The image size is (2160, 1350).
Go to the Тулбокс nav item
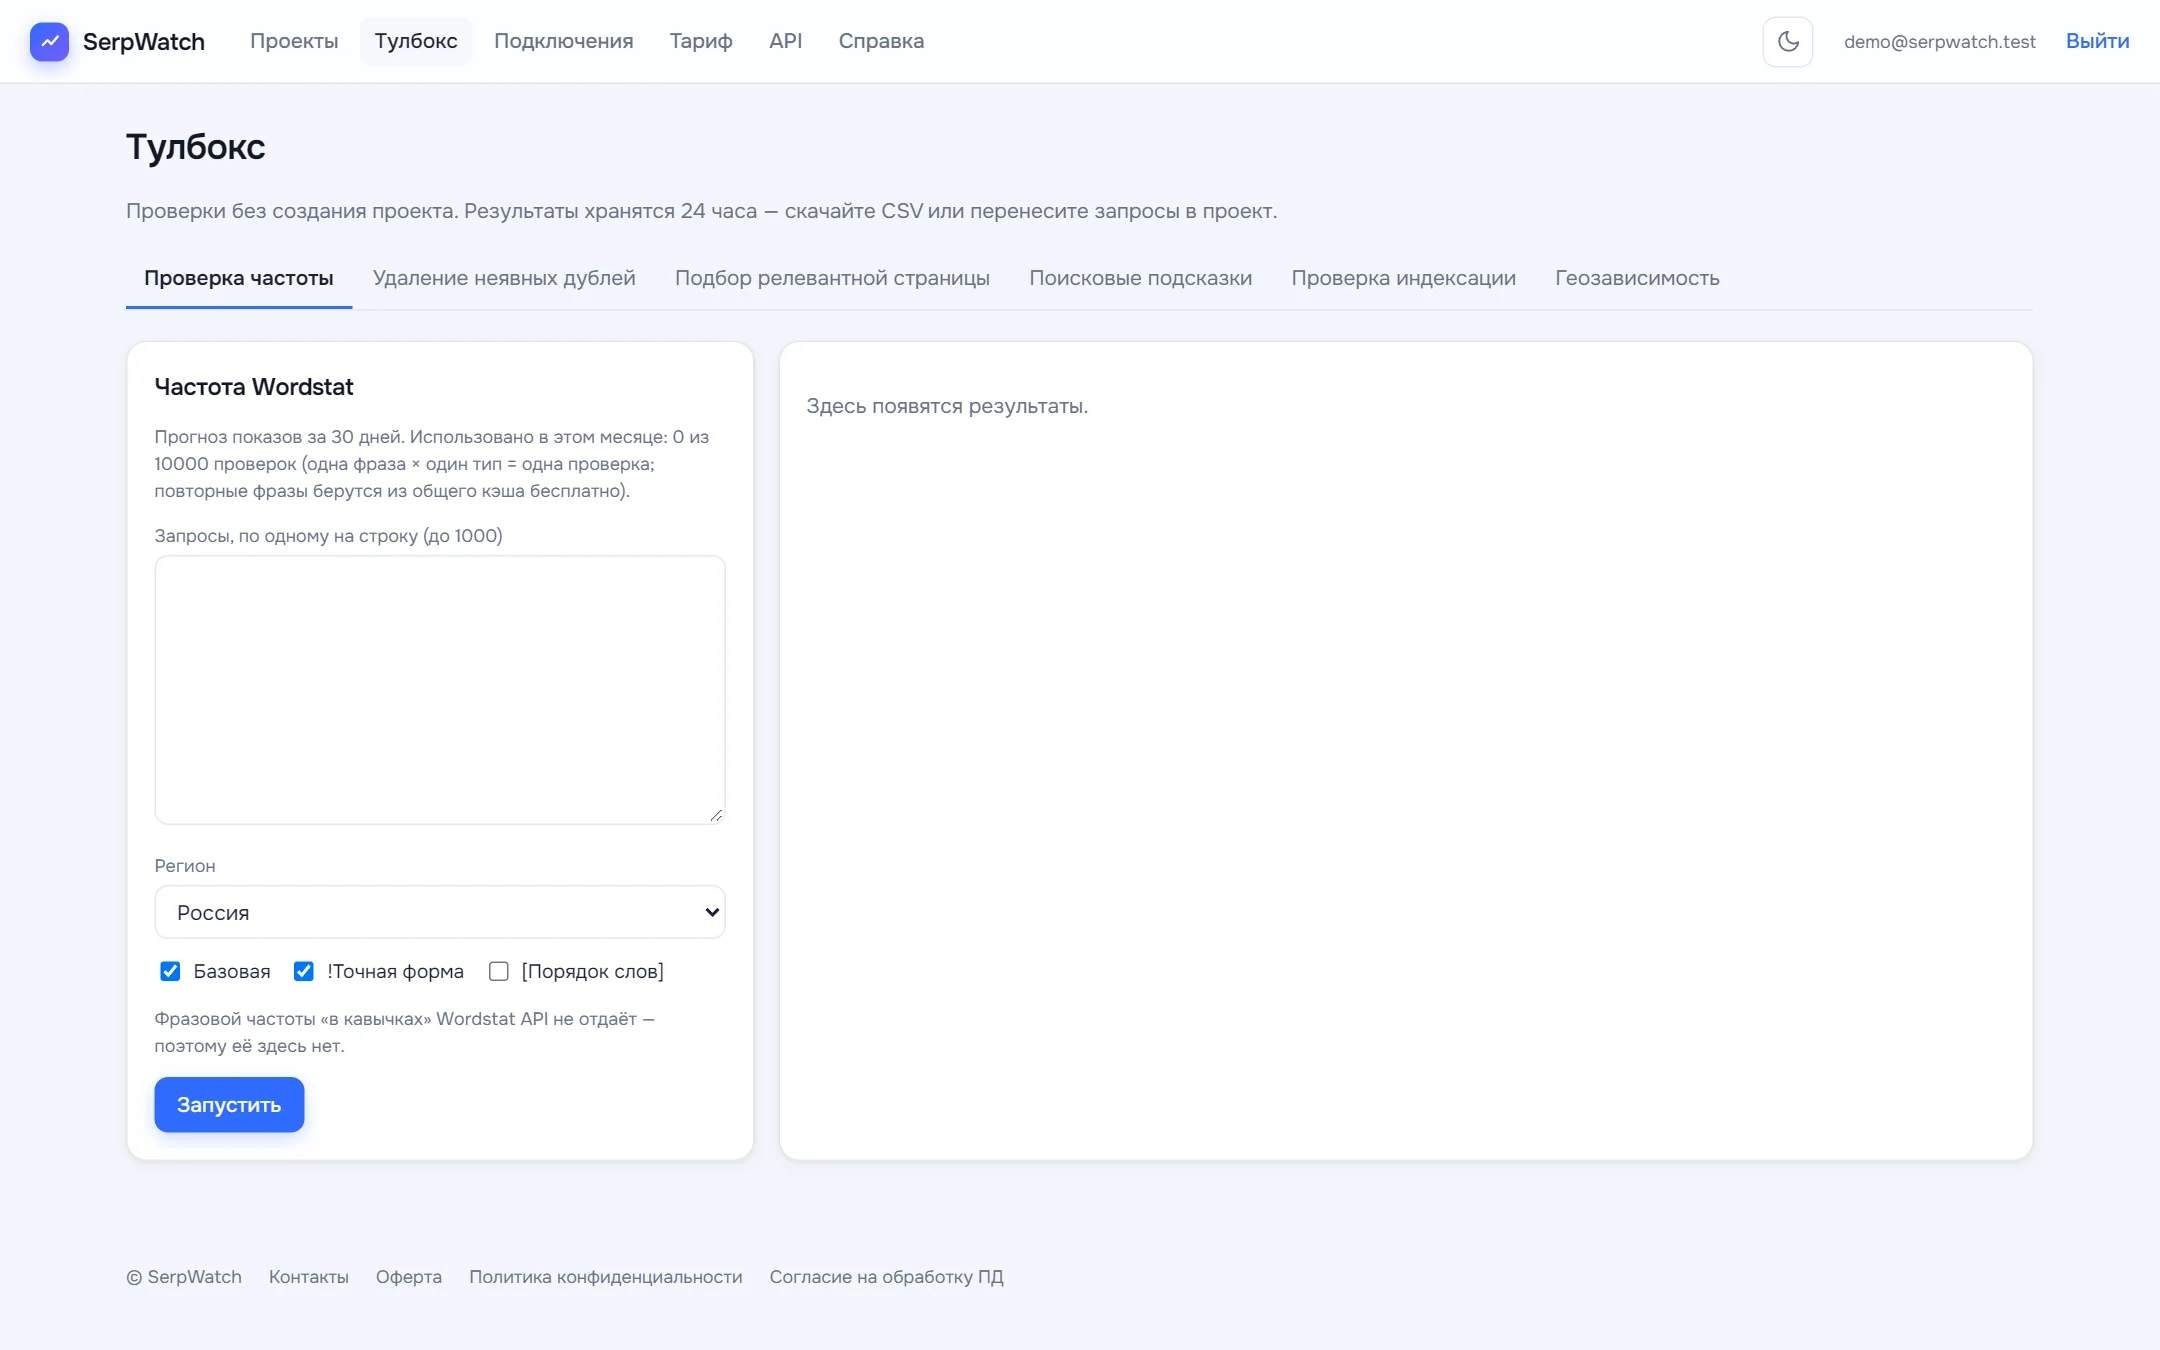tap(416, 41)
